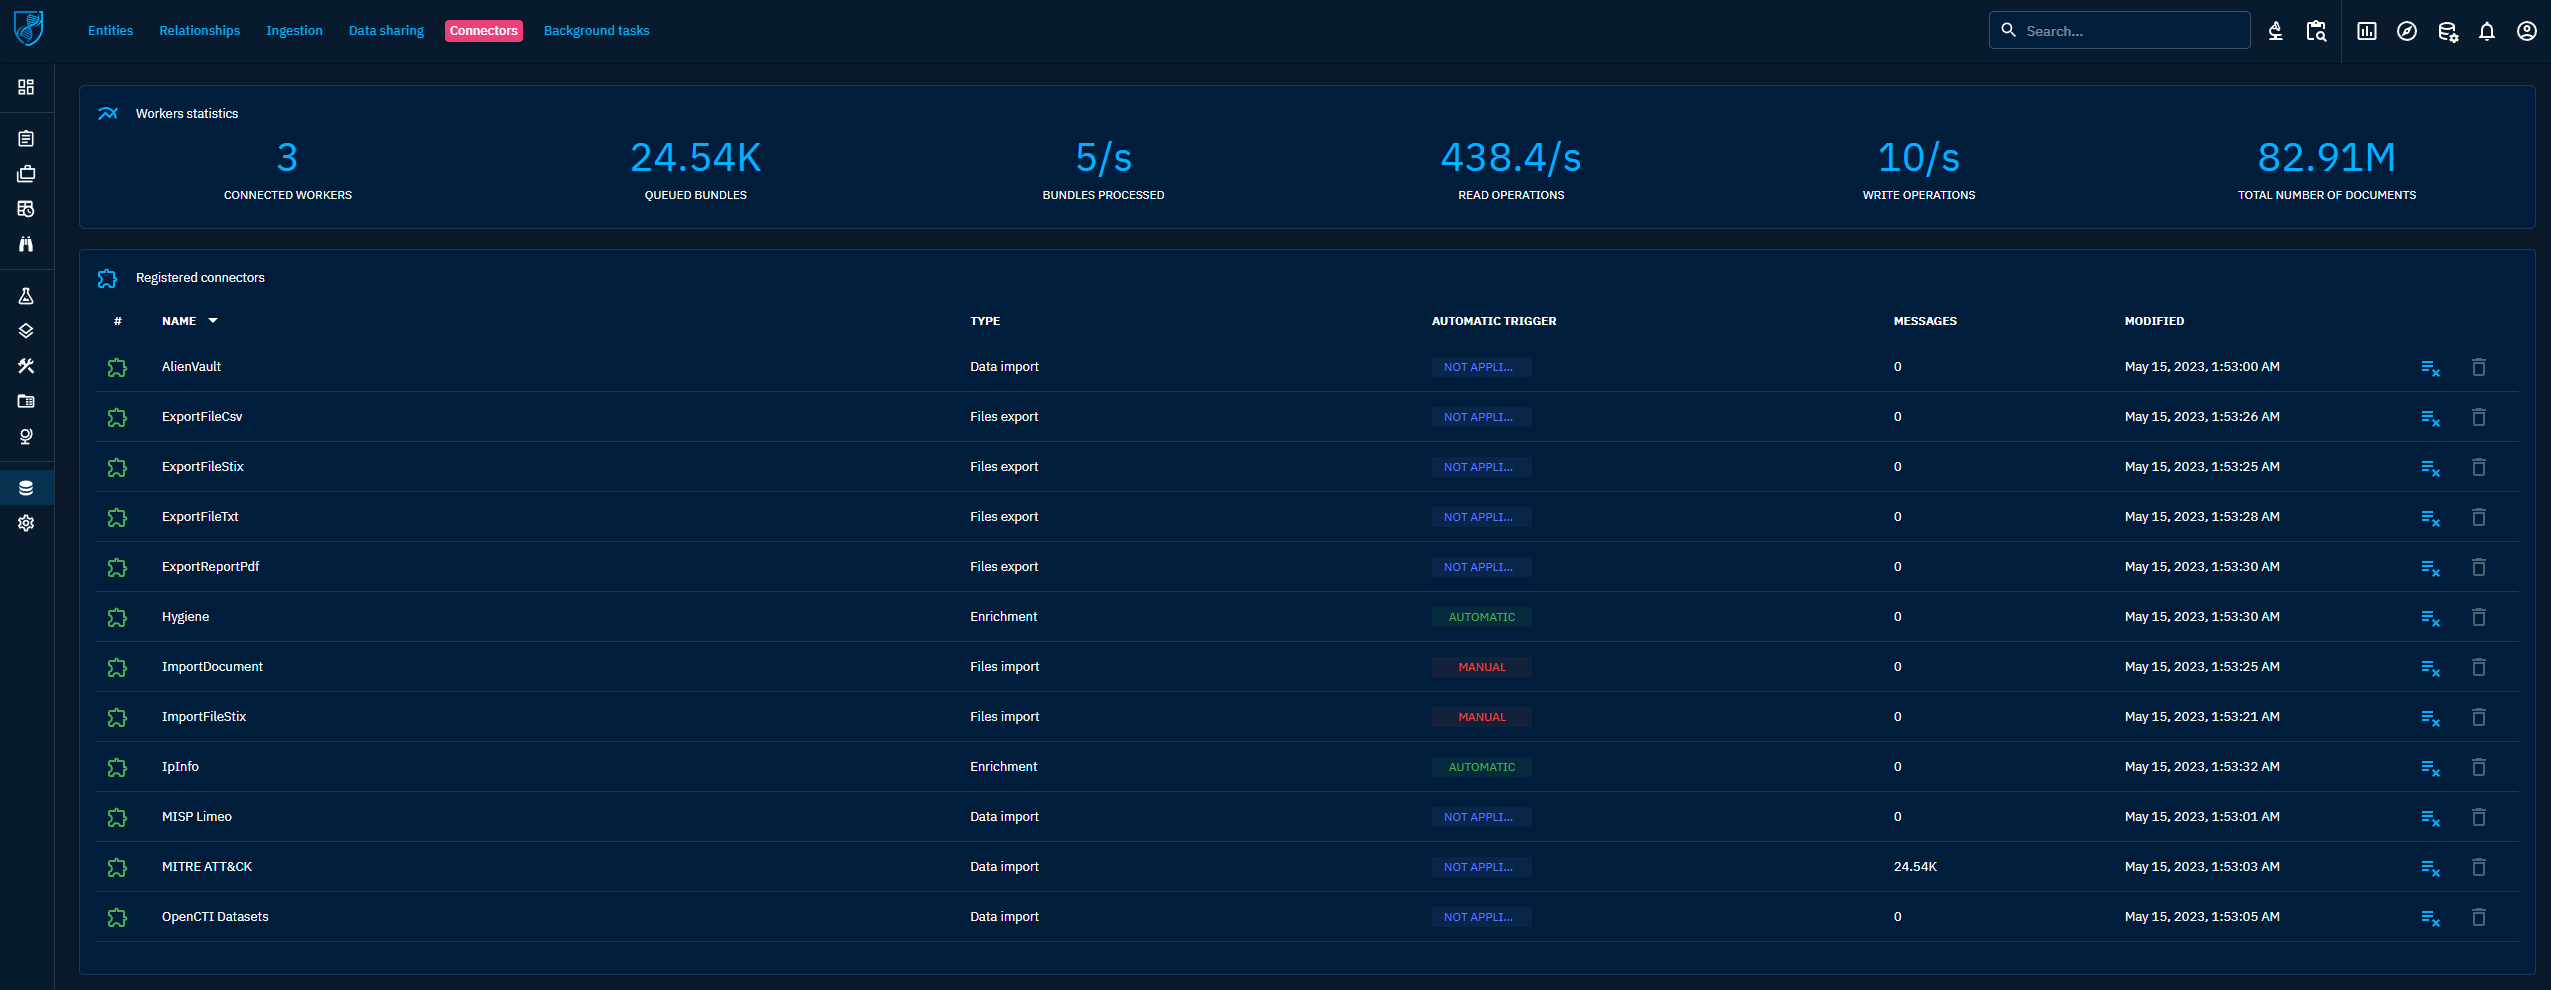
Task: Open the Ingestion tab
Action: click(x=294, y=31)
